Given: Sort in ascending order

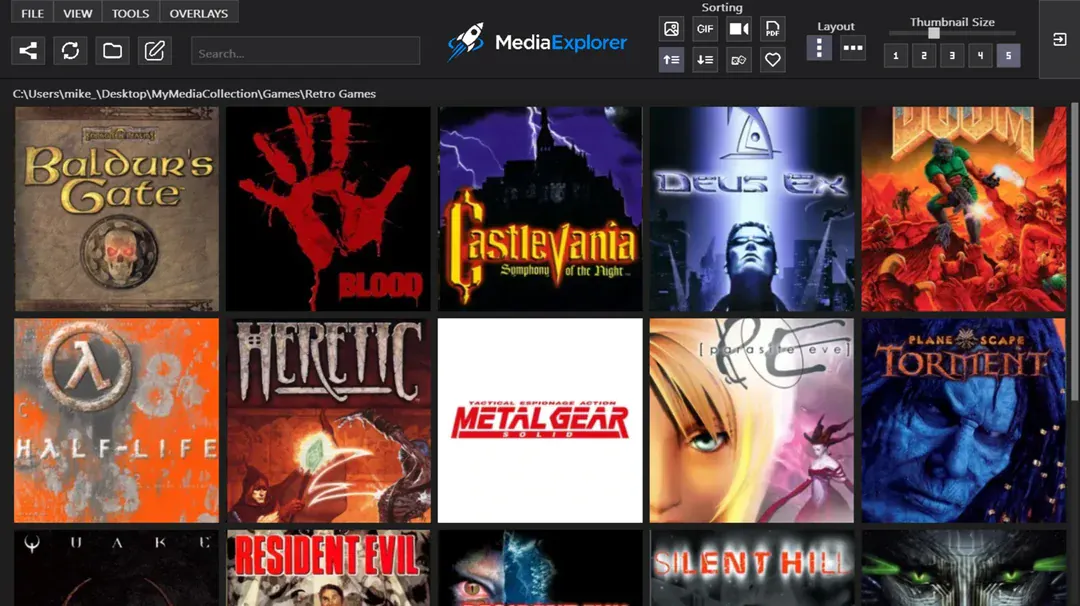Looking at the screenshot, I should (671, 60).
